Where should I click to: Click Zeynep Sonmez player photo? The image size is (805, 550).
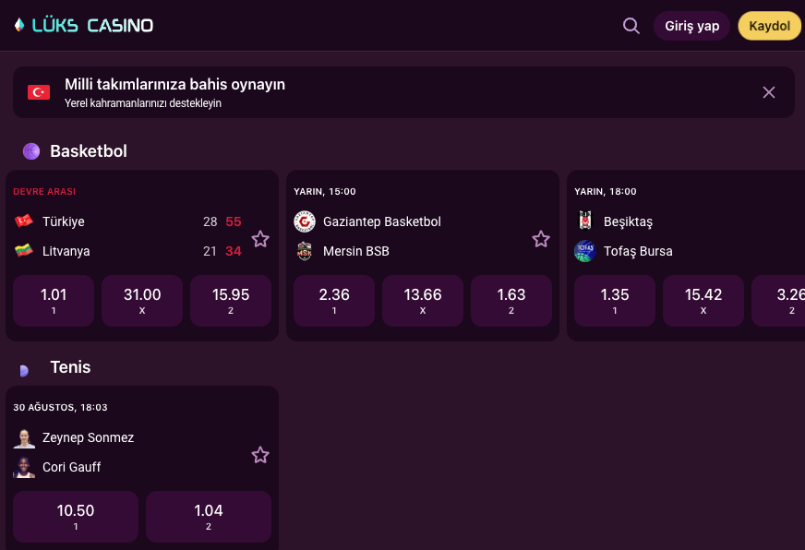[24, 438]
